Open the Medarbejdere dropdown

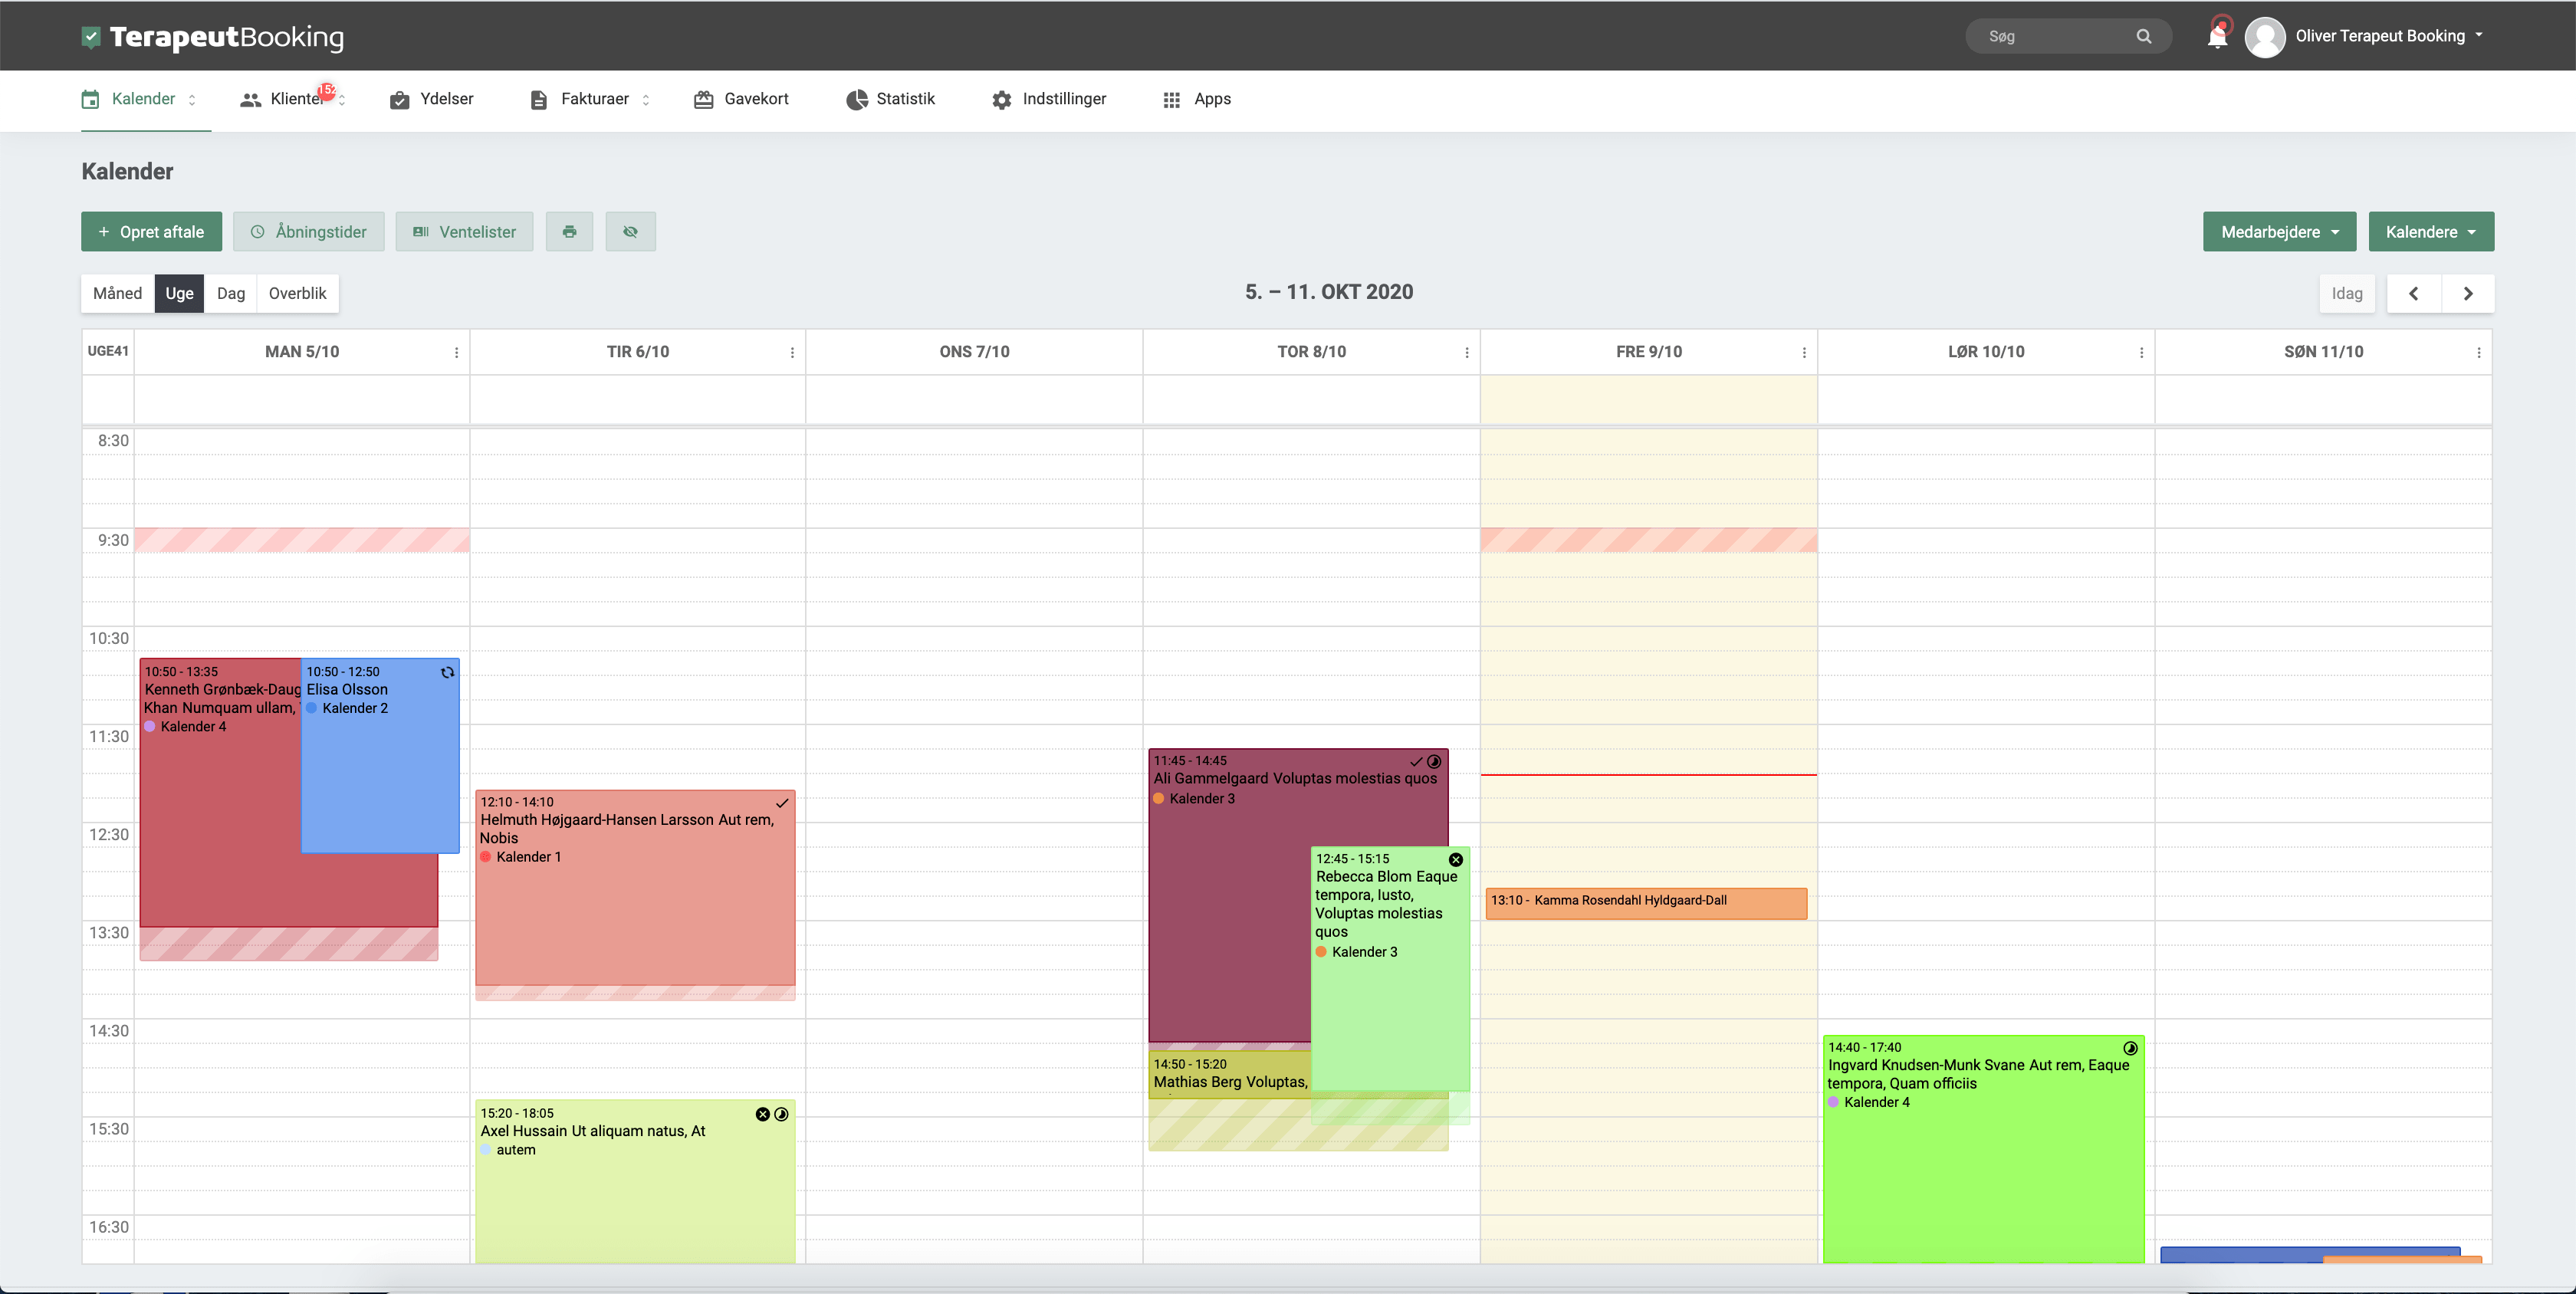[2280, 231]
